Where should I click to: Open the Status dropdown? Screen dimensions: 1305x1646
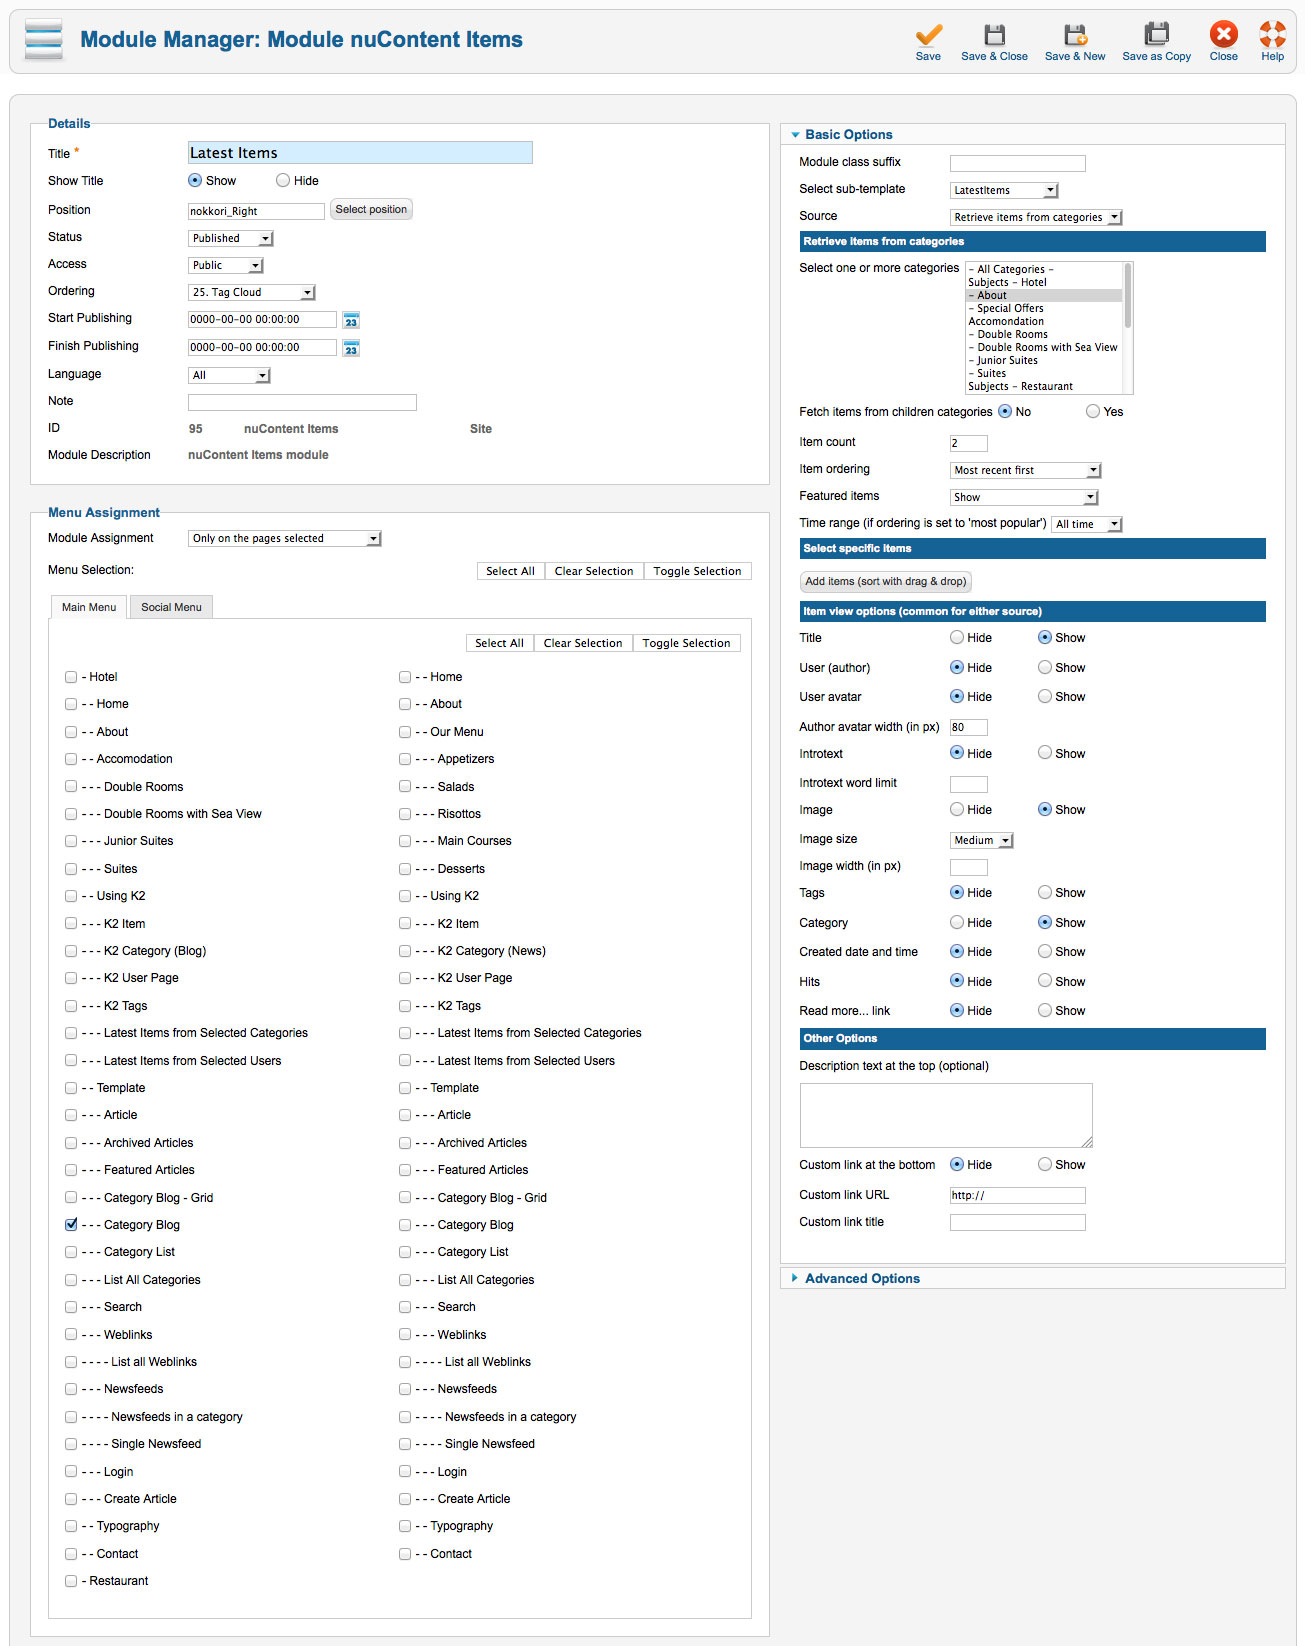pyautogui.click(x=231, y=238)
